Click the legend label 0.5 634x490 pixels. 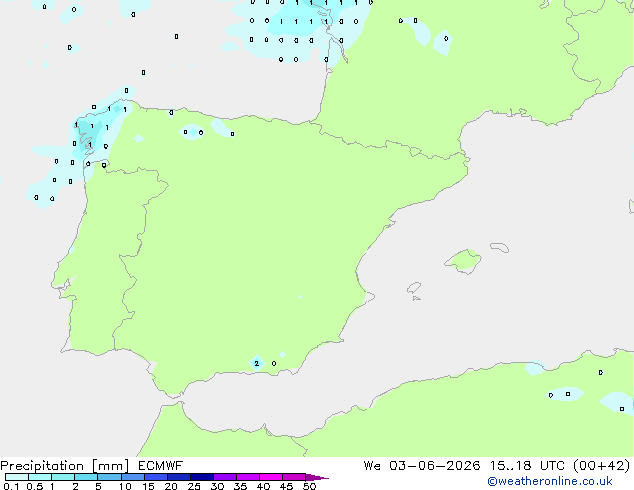pyautogui.click(x=35, y=486)
